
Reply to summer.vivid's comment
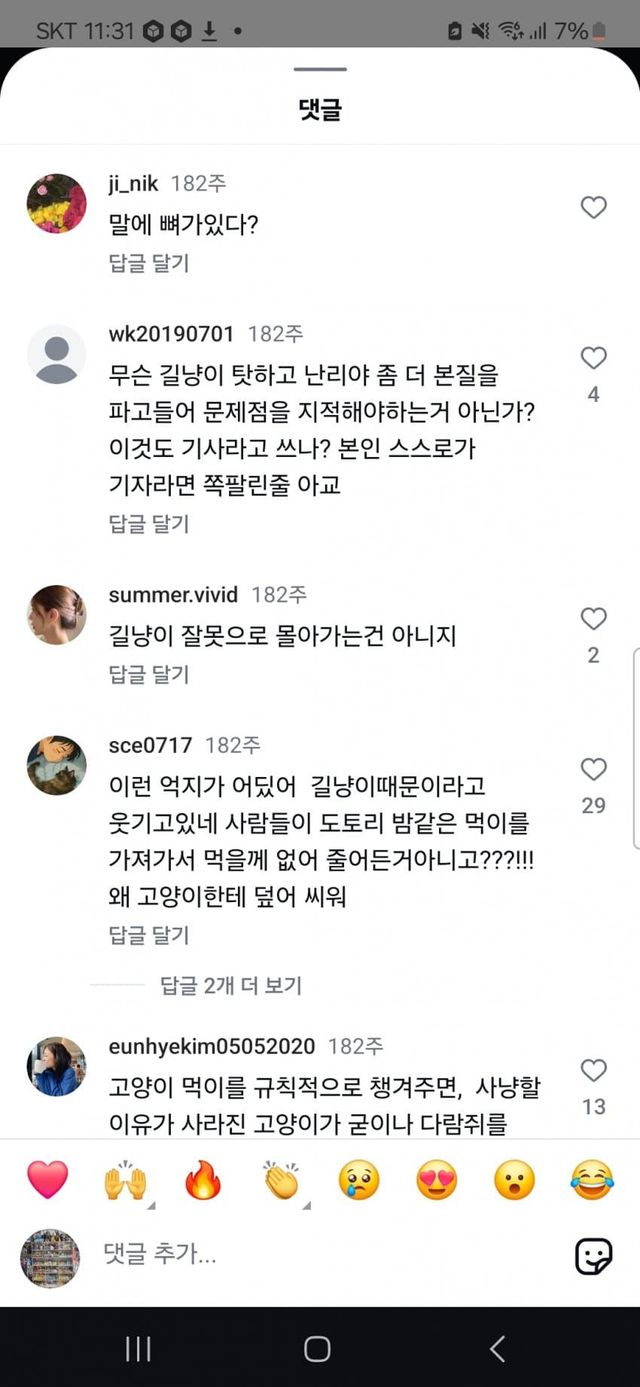(149, 674)
